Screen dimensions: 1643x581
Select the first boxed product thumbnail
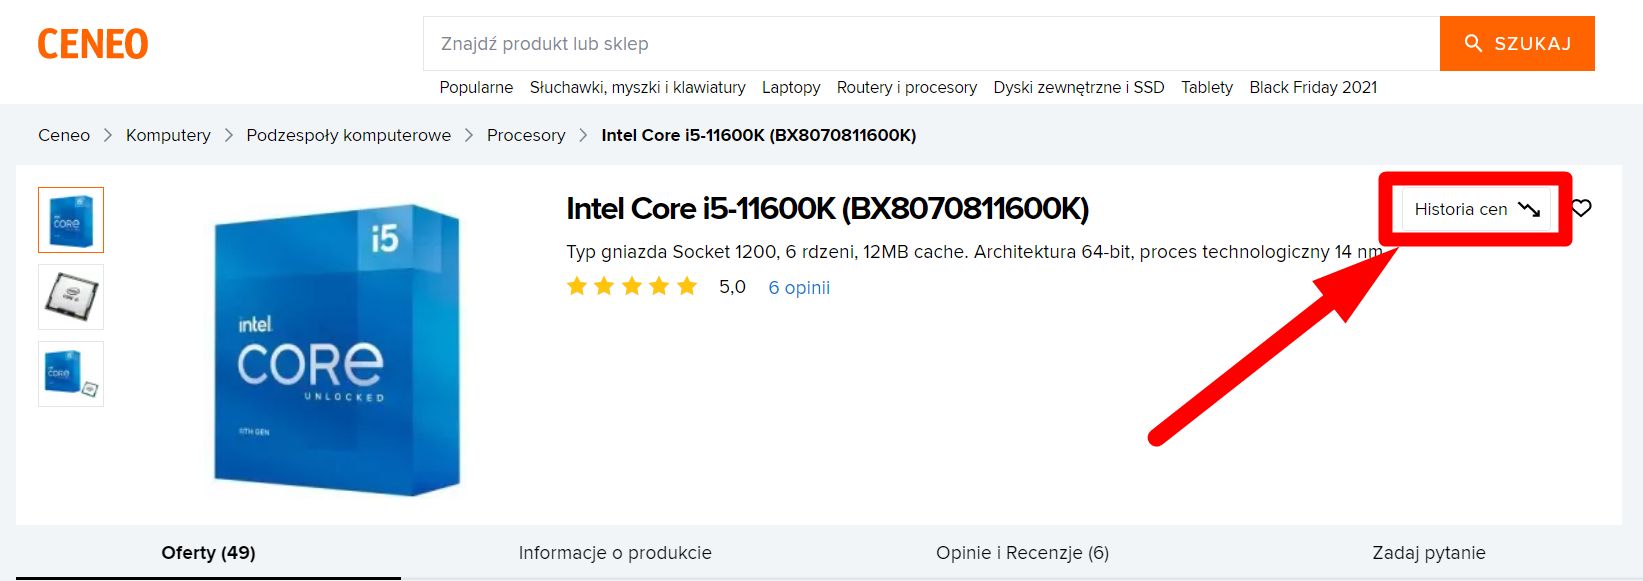71,220
